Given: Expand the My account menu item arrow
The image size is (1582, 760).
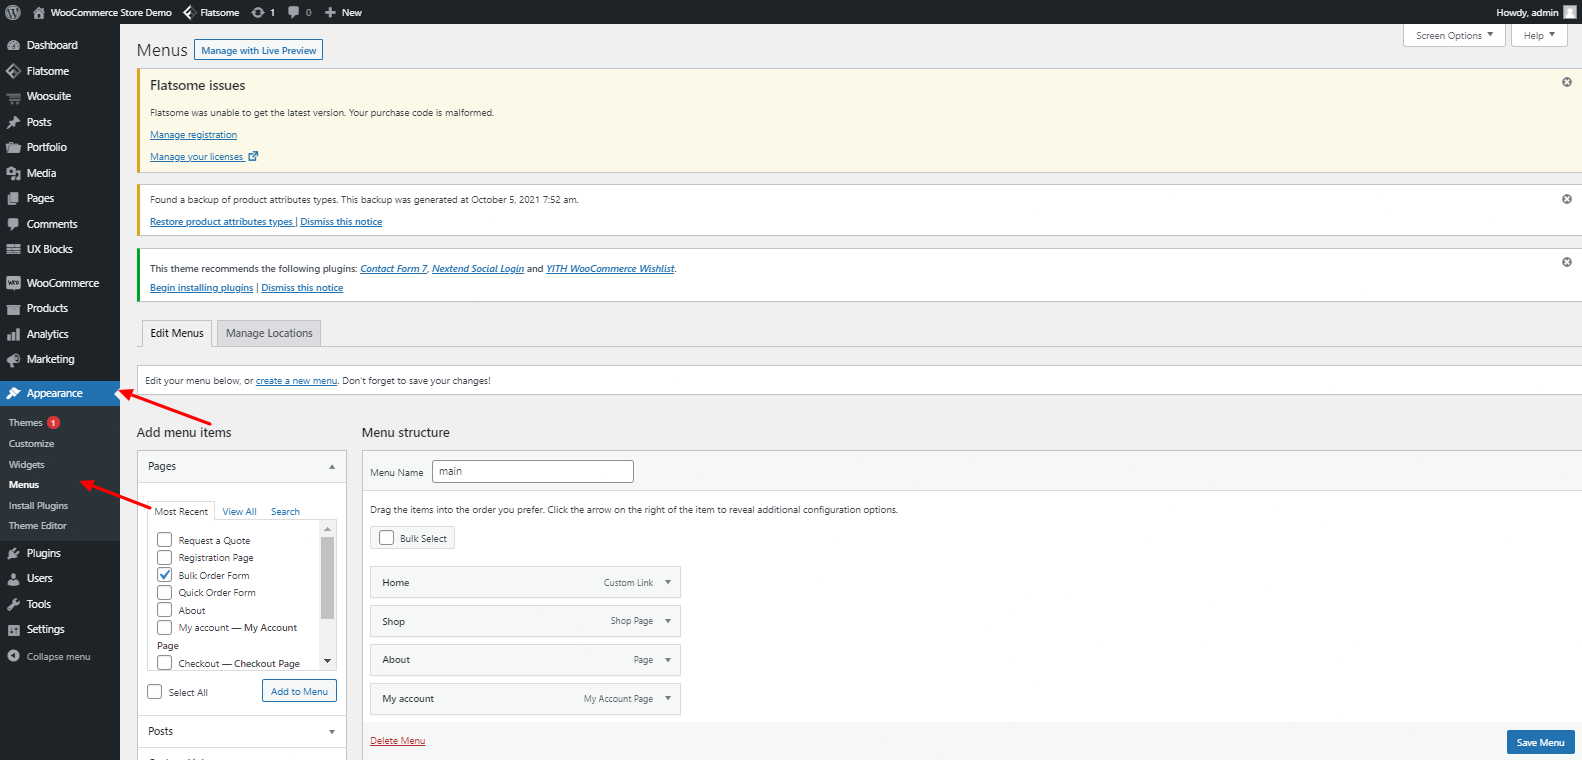Looking at the screenshot, I should pyautogui.click(x=668, y=698).
